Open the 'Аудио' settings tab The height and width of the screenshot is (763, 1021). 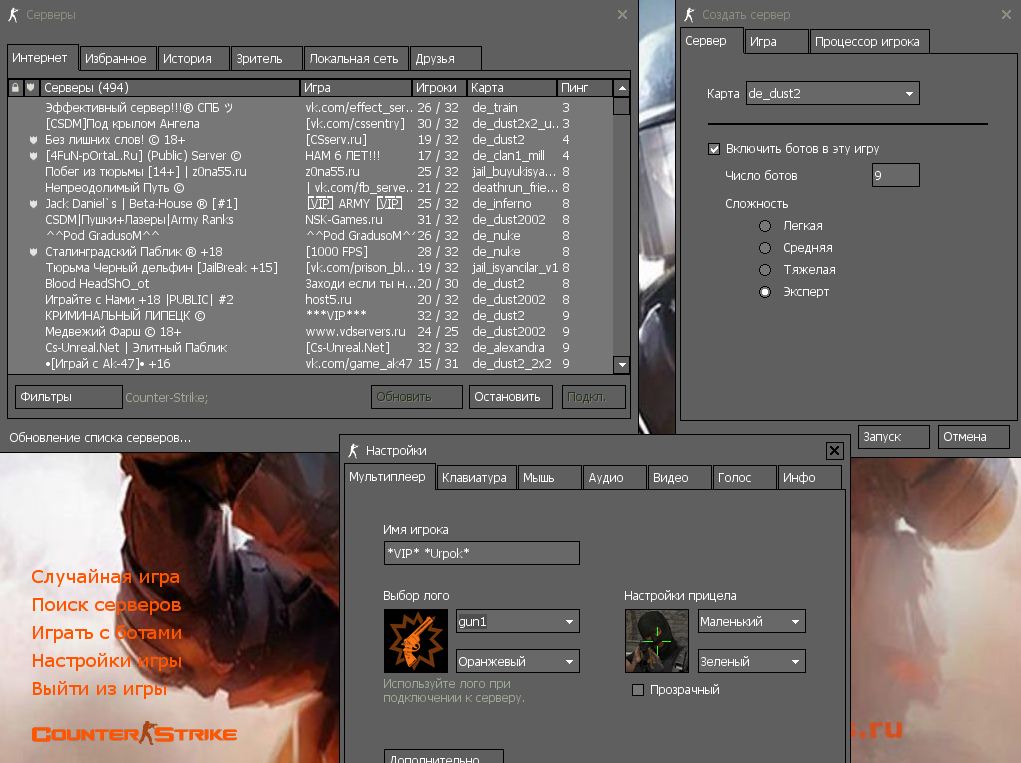point(615,477)
